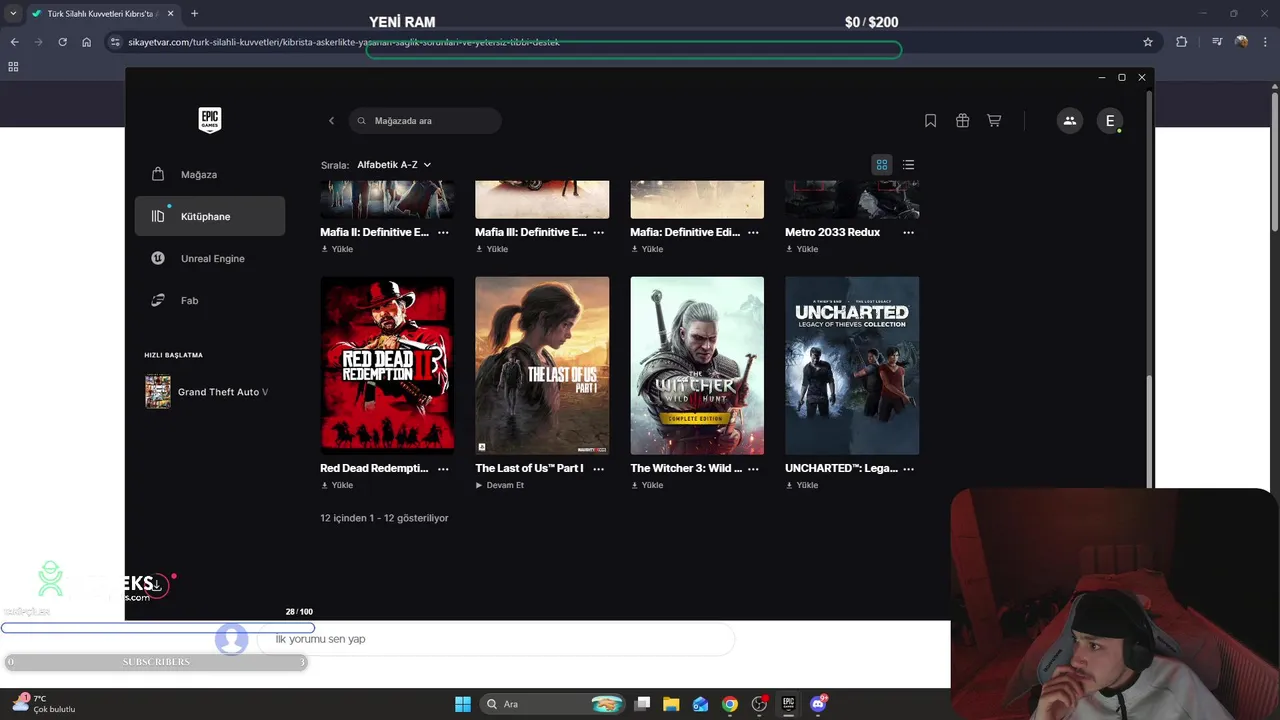Click Yükle under Metro 2033 Redux
This screenshot has width=1280, height=720.
[802, 249]
